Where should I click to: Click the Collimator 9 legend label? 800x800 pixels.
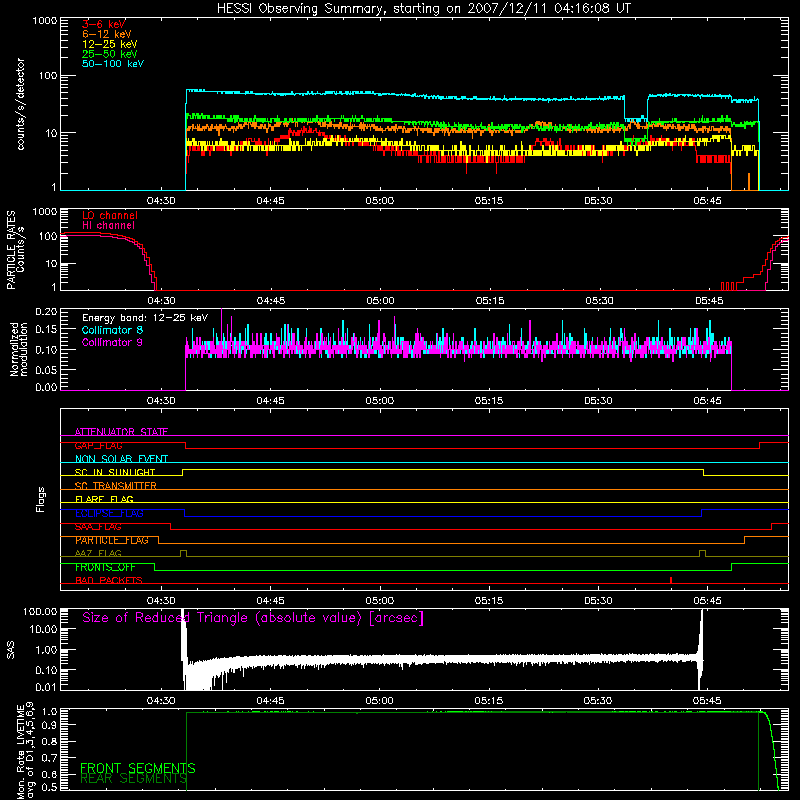(x=112, y=342)
